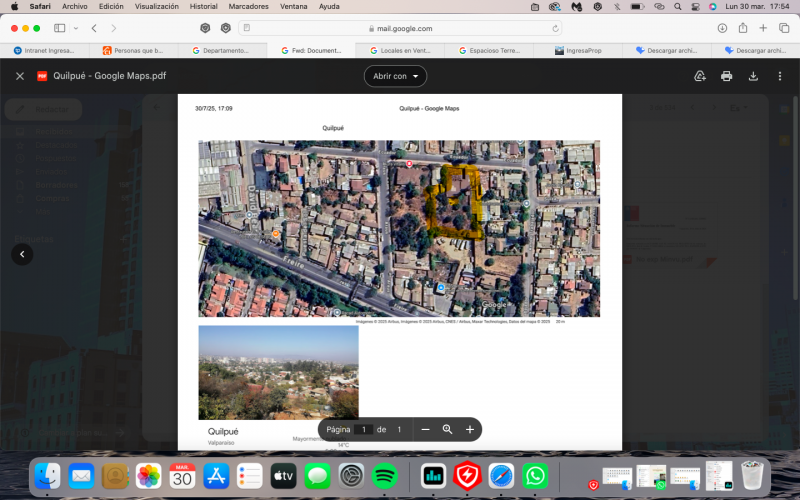Zoom out with the minus button
800x500 pixels.
point(425,429)
